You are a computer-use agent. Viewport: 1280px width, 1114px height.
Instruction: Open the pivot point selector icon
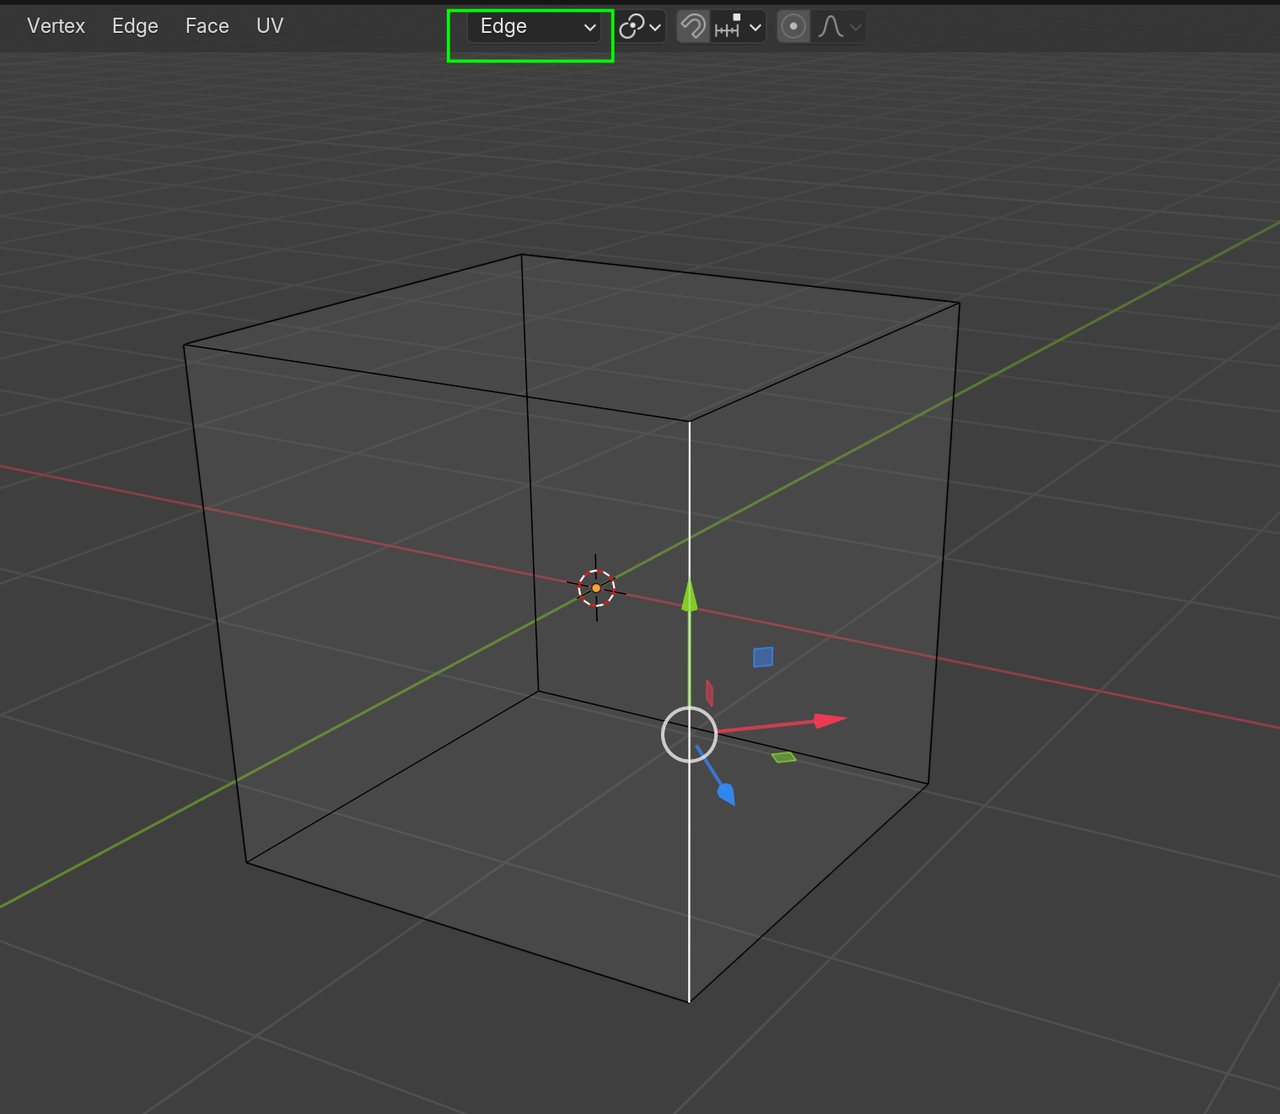tap(641, 27)
